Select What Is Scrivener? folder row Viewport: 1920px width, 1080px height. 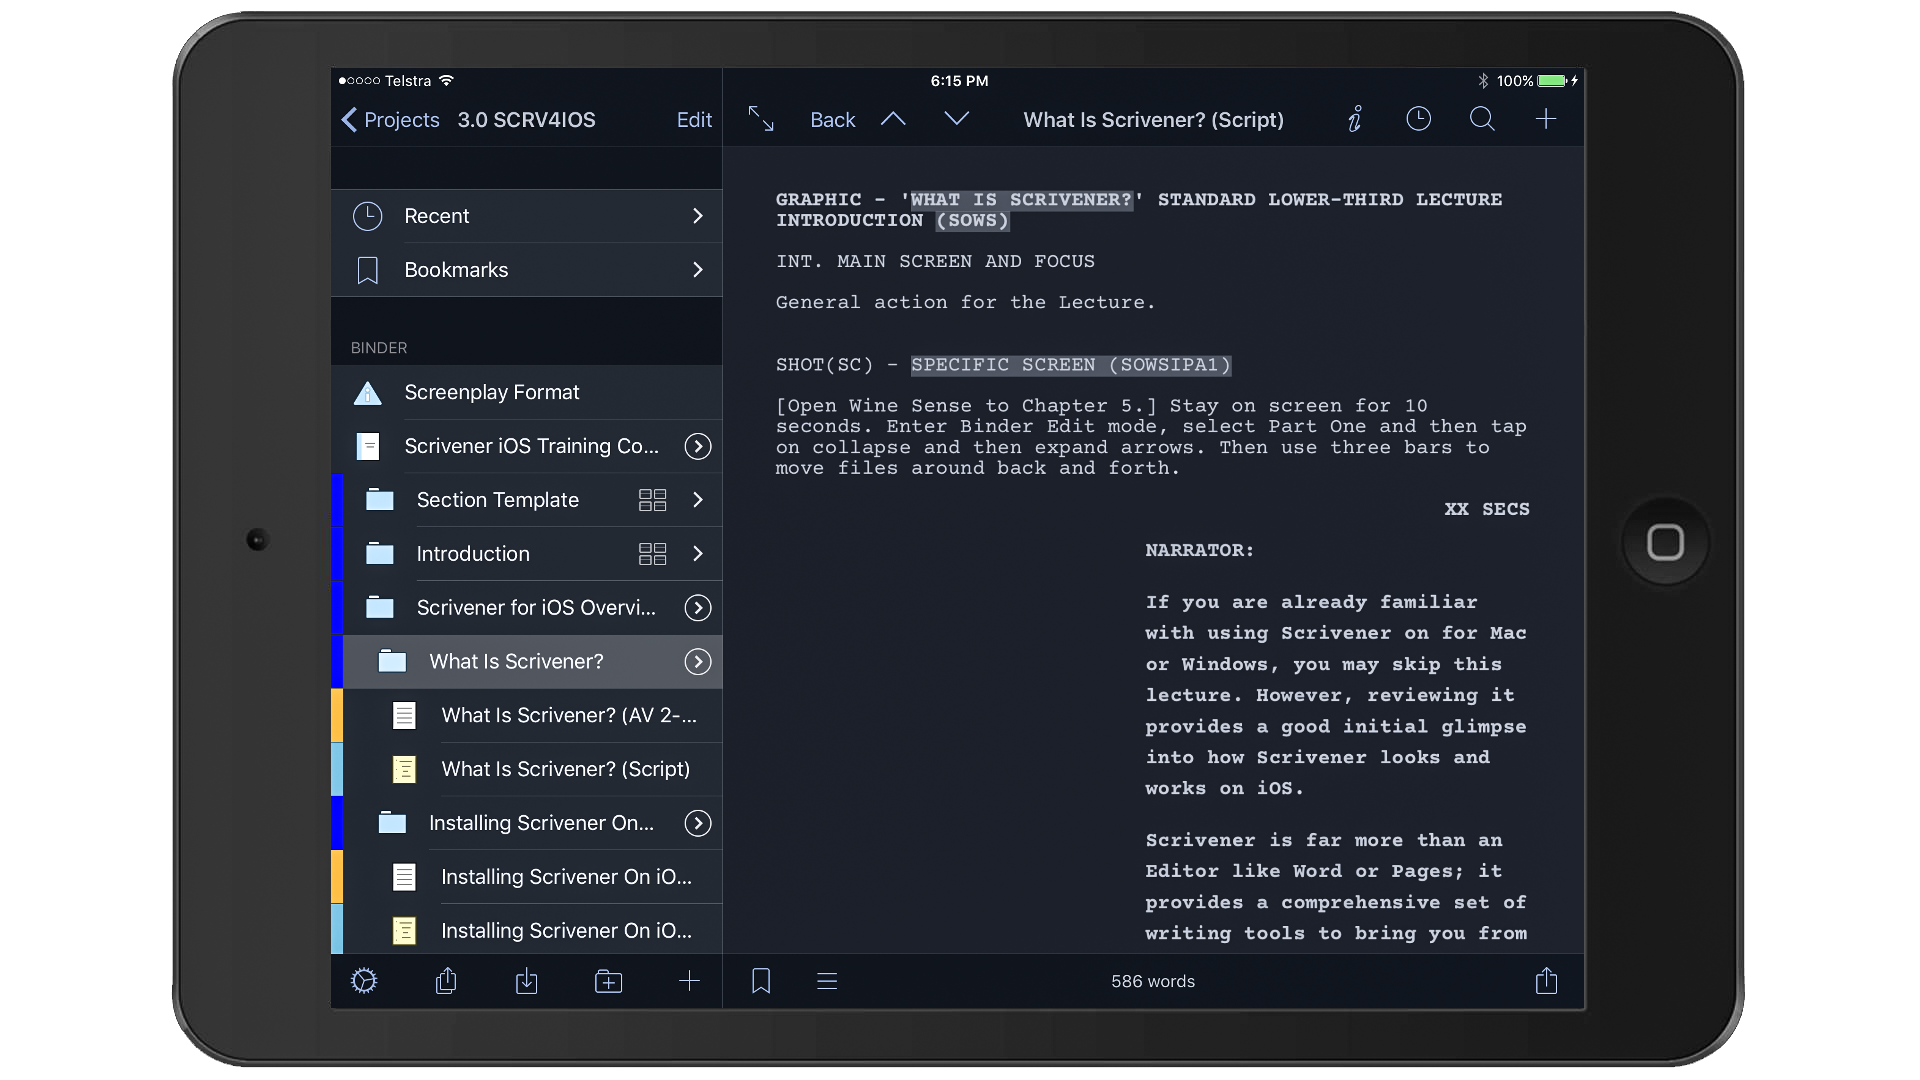click(x=527, y=662)
